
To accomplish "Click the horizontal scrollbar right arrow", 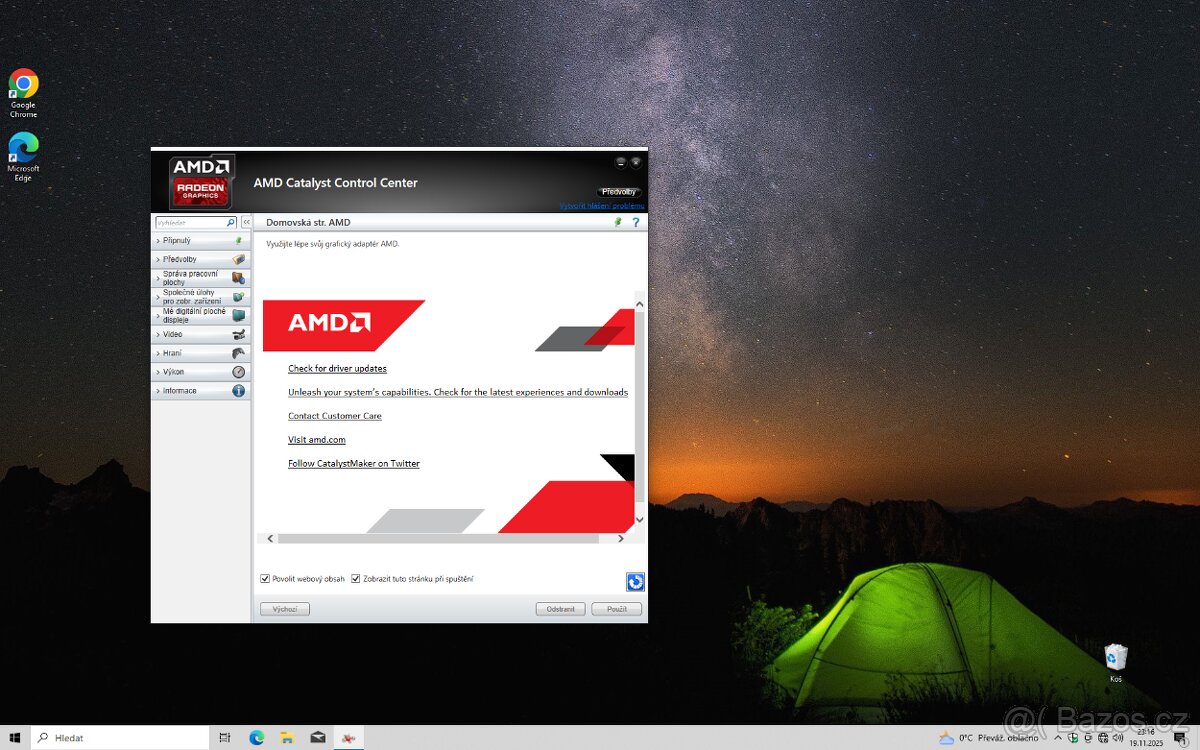I will pos(621,538).
